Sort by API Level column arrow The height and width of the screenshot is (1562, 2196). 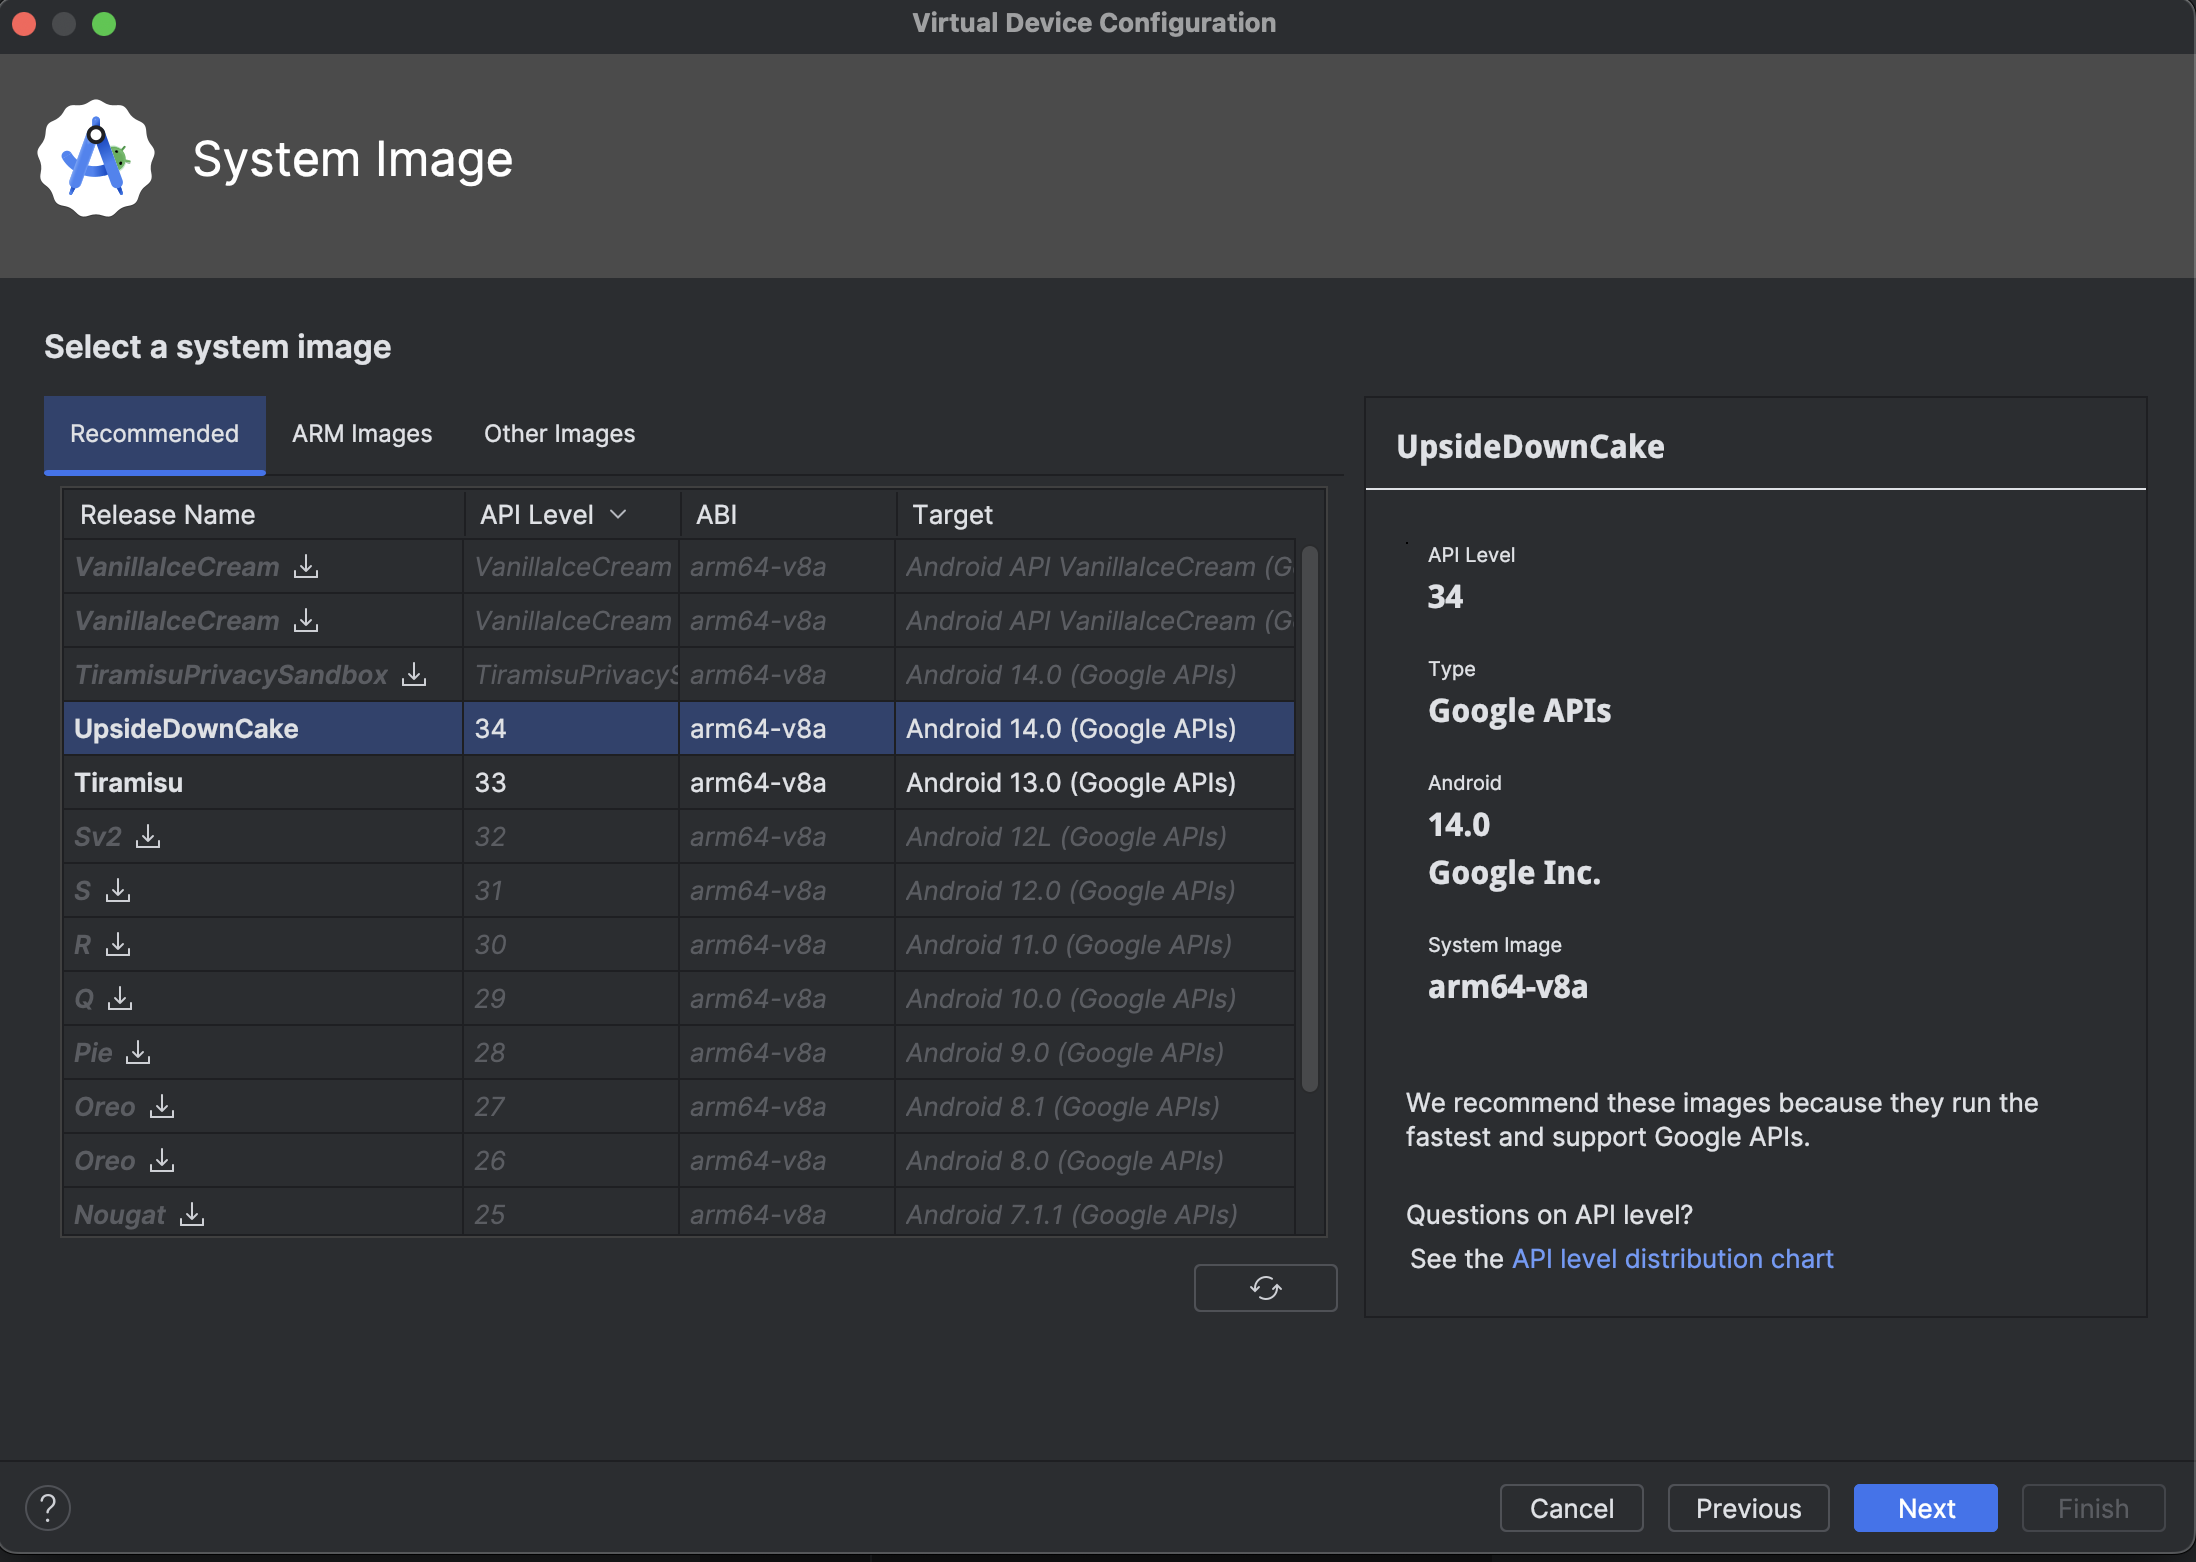[618, 514]
